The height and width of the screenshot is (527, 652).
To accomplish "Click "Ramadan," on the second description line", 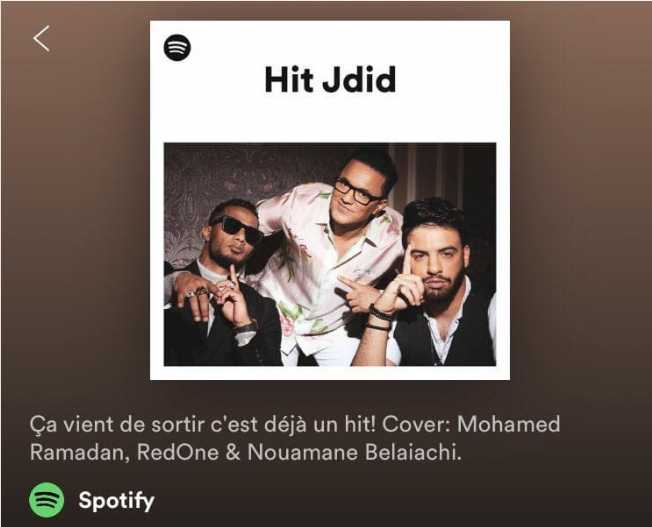I will (79, 452).
